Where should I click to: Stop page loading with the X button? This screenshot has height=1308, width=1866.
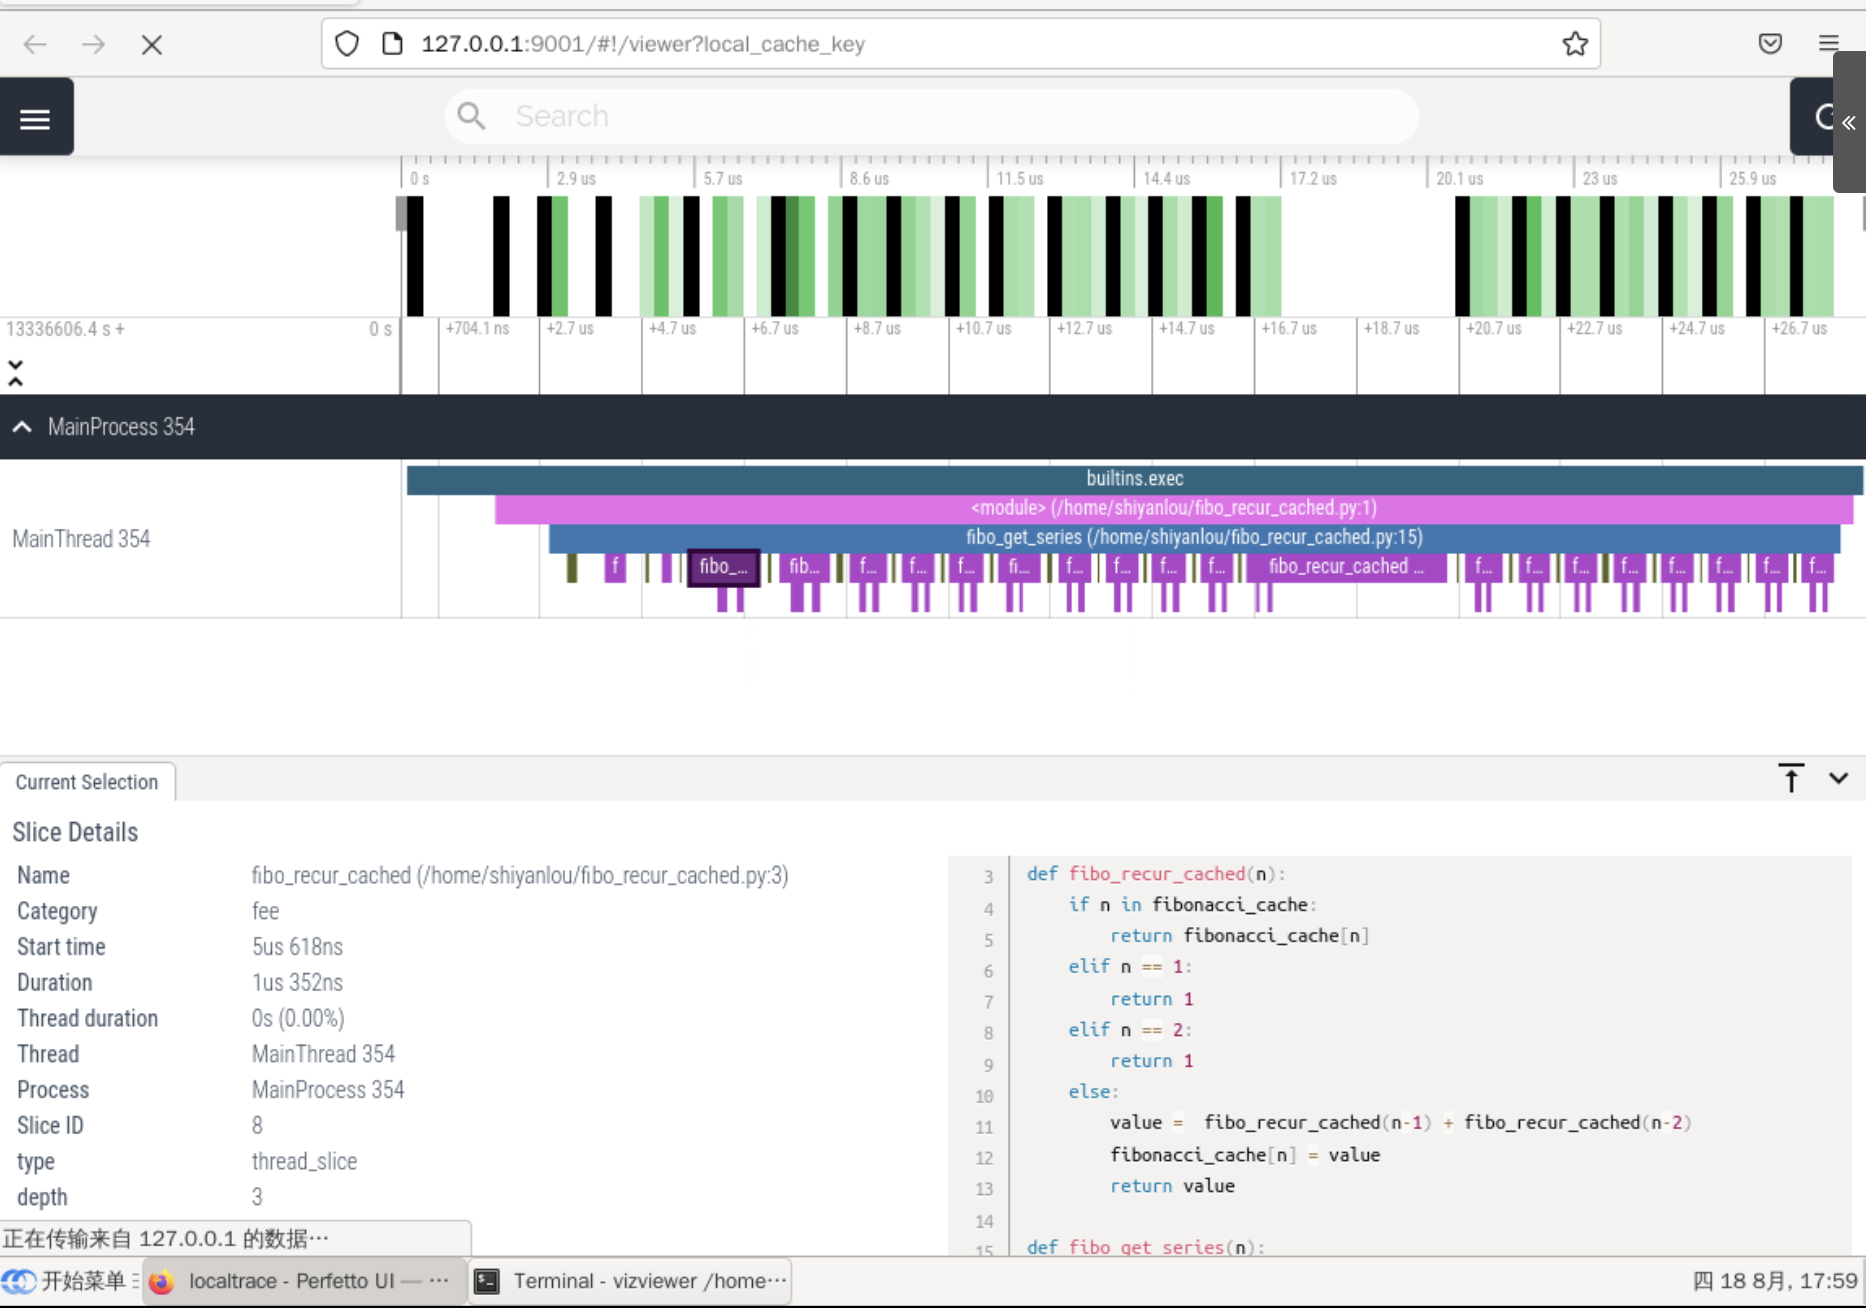point(152,44)
